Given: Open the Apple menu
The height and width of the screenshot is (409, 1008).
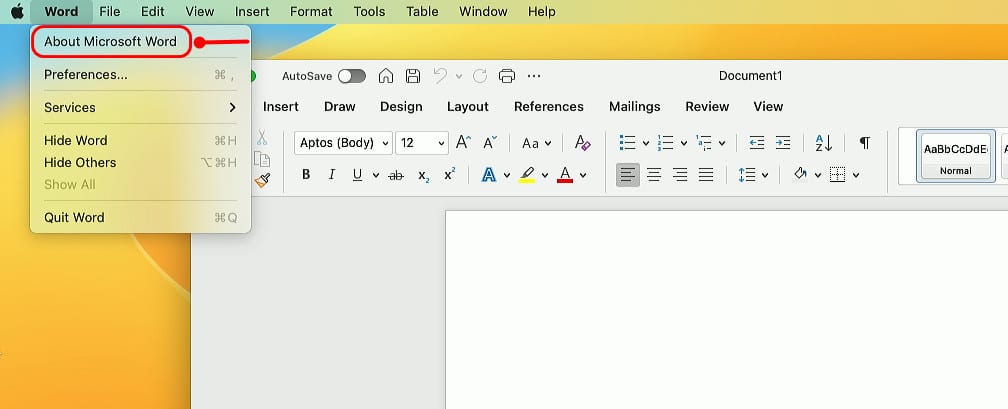Looking at the screenshot, I should pyautogui.click(x=17, y=12).
